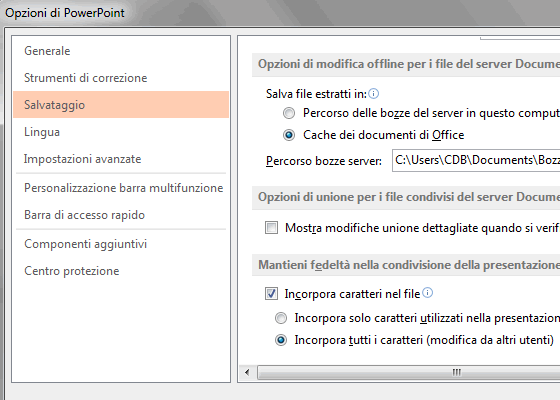
Task: Choose Incorpora solo caratteri utilizzati option
Action: coord(281,318)
